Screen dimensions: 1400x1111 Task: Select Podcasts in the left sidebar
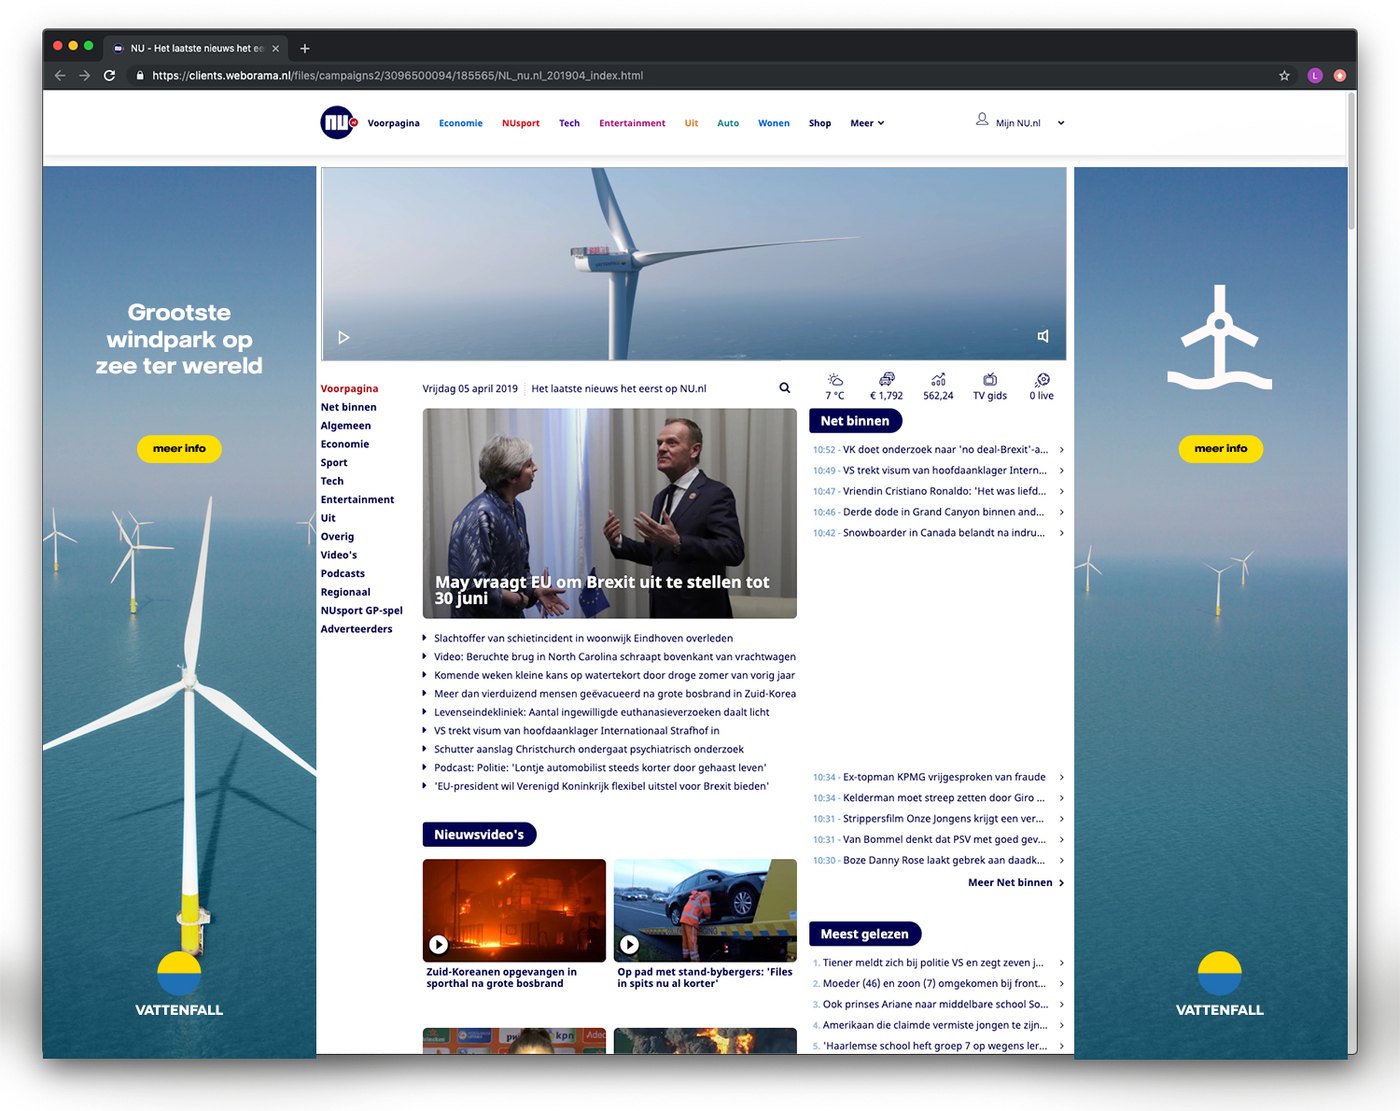343,574
